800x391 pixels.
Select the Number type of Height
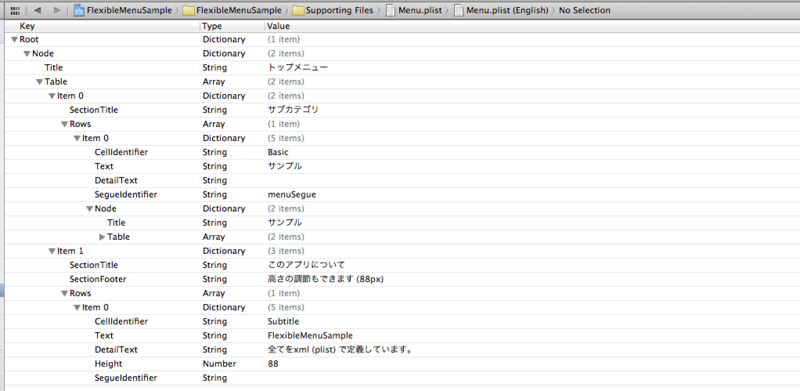click(x=219, y=364)
